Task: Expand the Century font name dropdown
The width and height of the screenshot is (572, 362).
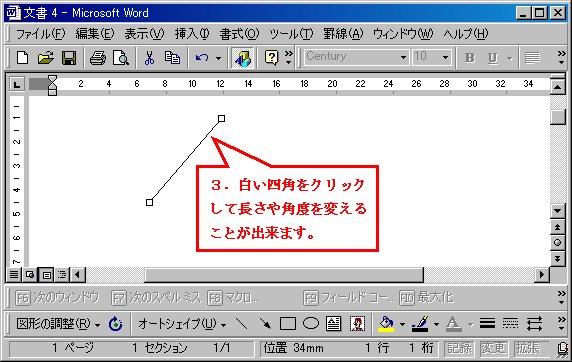Action: (403, 57)
